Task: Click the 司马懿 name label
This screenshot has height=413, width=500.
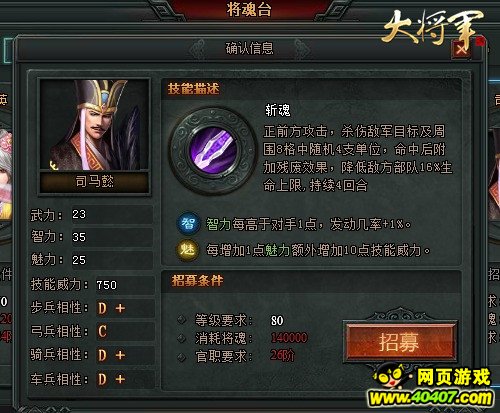Action: (94, 181)
